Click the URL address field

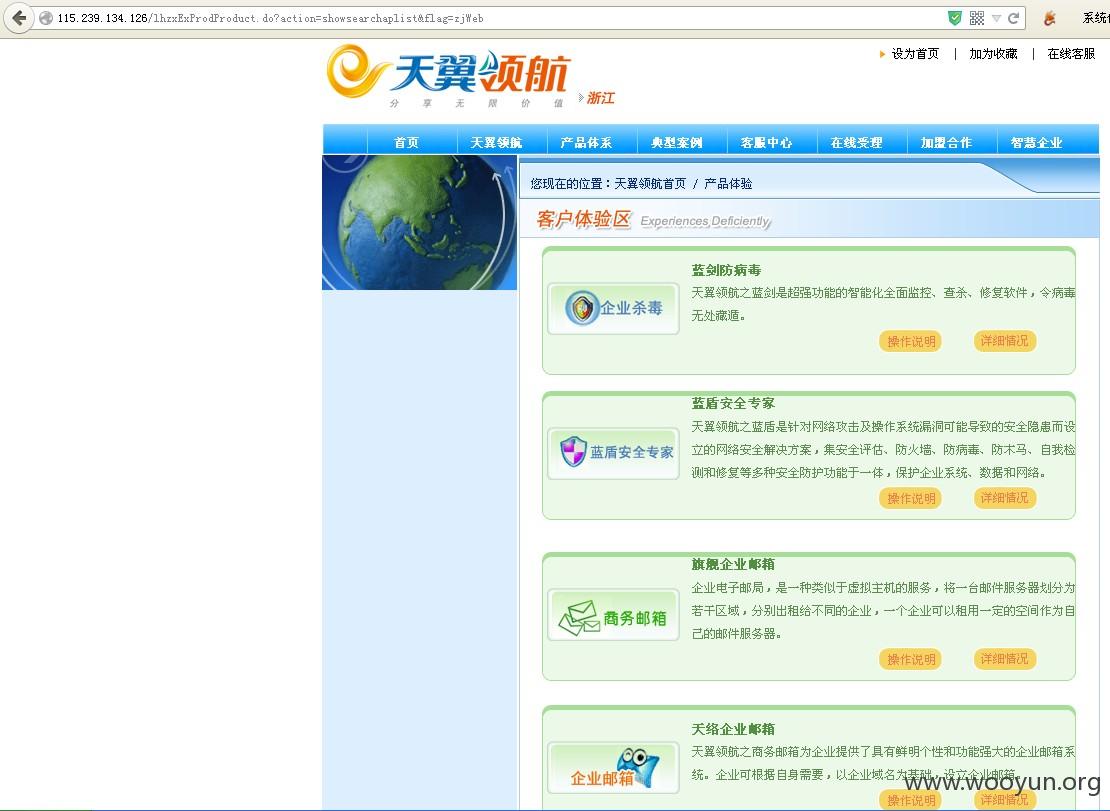point(496,18)
